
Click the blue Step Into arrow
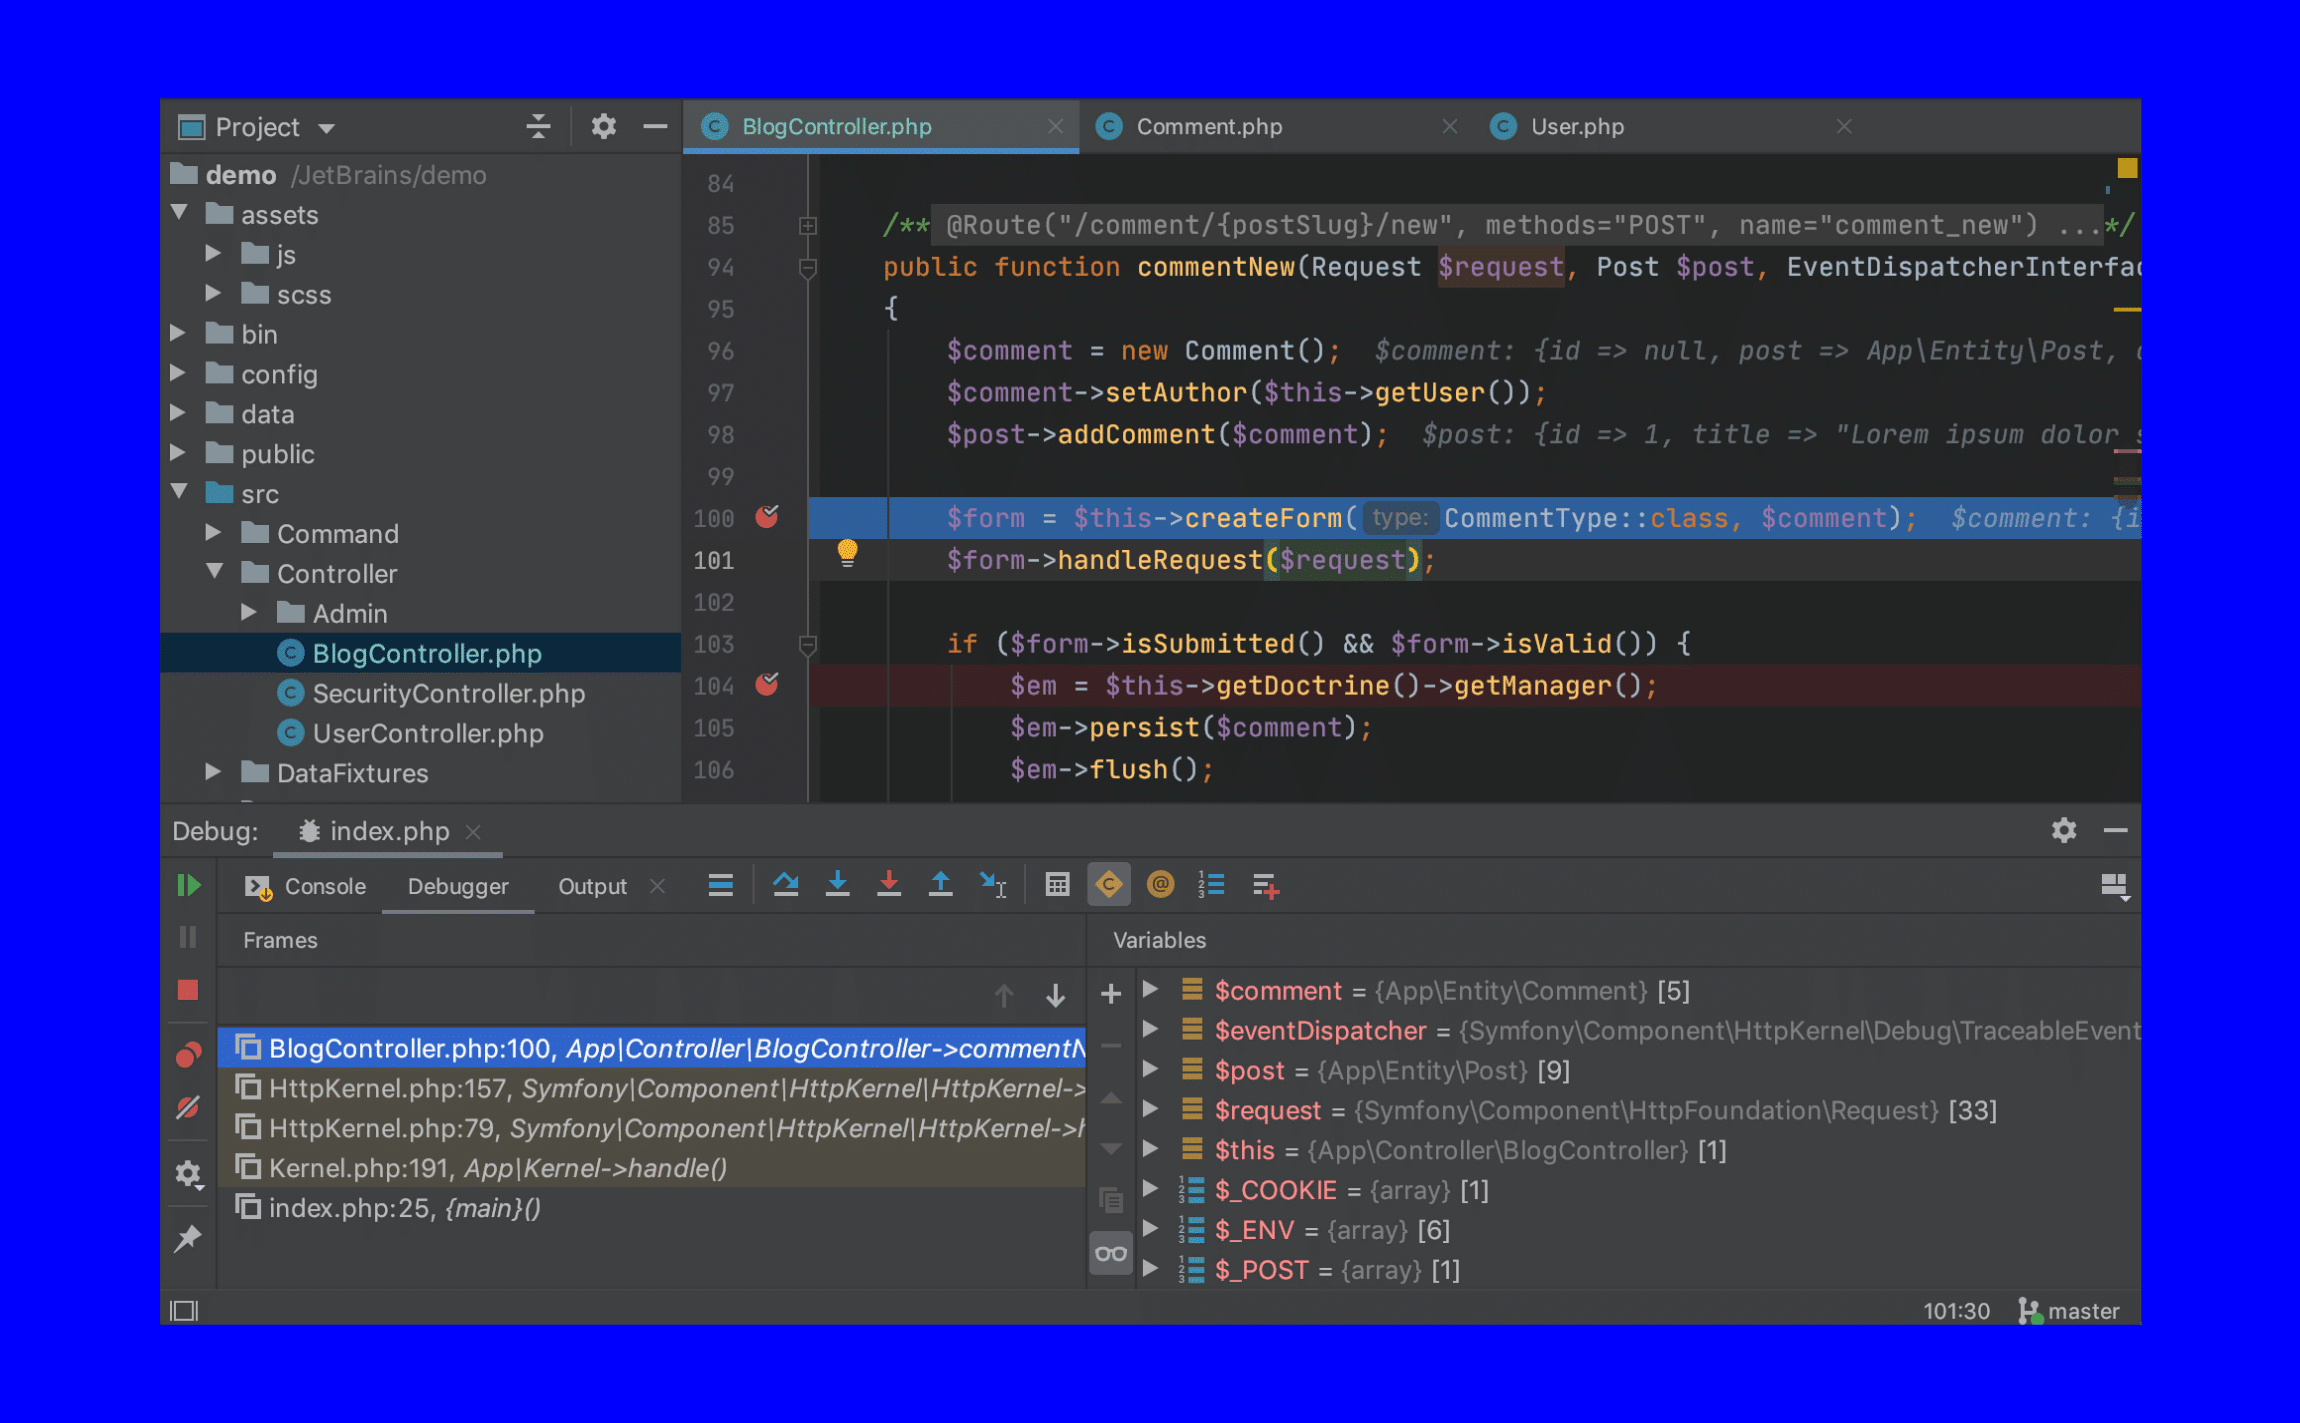[838, 884]
